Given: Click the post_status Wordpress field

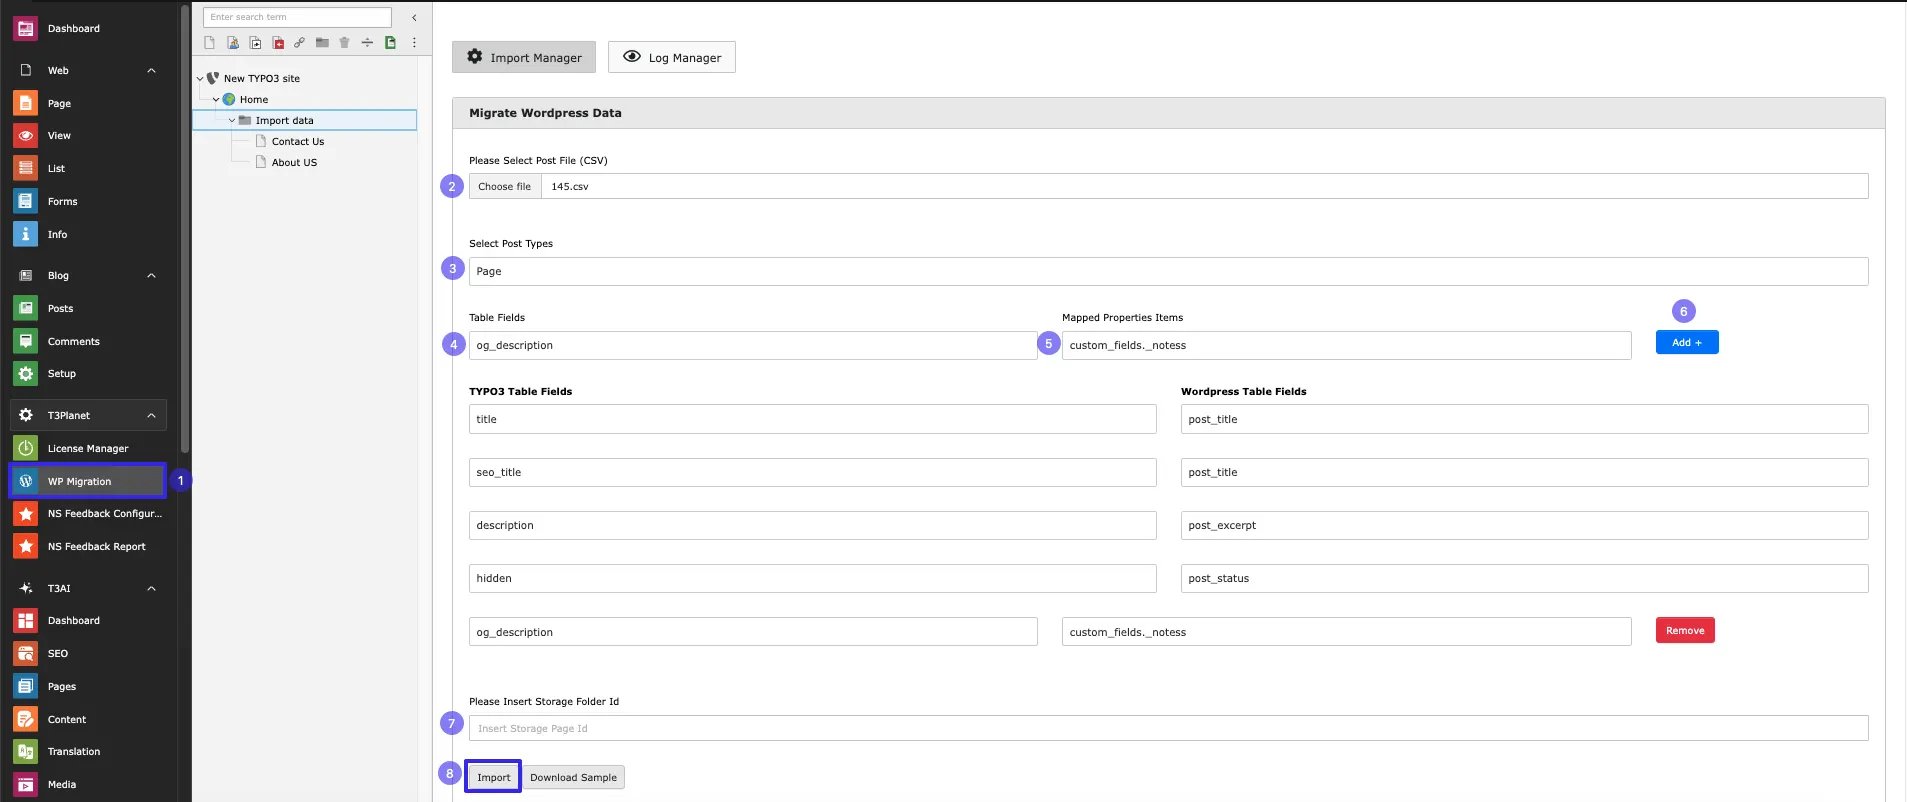Looking at the screenshot, I should click(x=1524, y=578).
